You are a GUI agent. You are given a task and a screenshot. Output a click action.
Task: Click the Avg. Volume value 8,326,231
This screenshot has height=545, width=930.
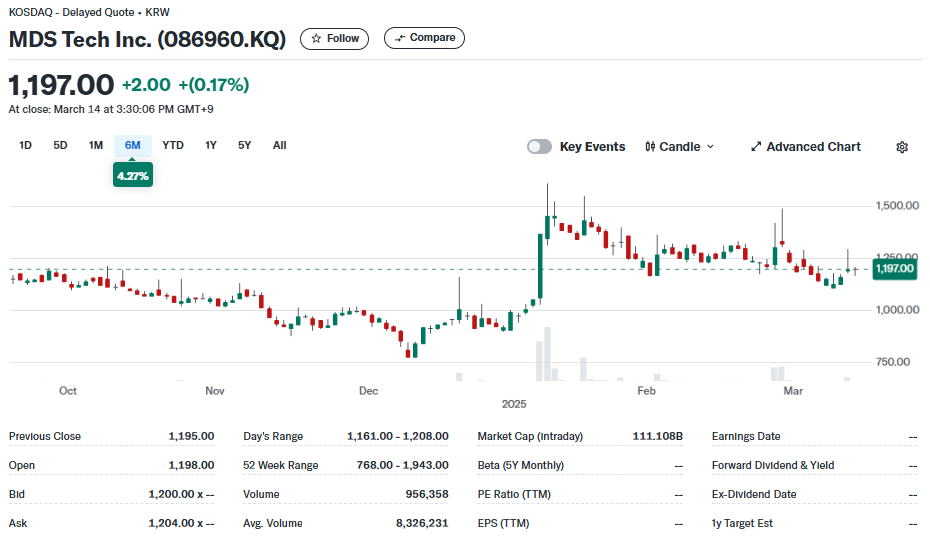(x=422, y=523)
